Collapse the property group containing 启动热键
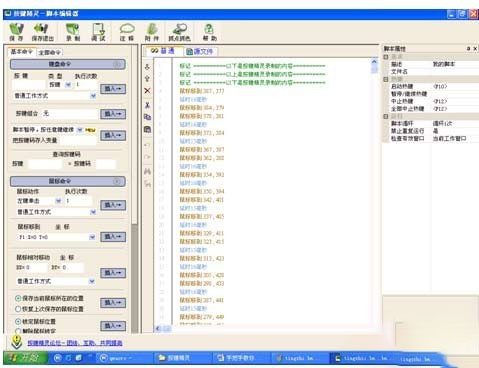 [386, 79]
